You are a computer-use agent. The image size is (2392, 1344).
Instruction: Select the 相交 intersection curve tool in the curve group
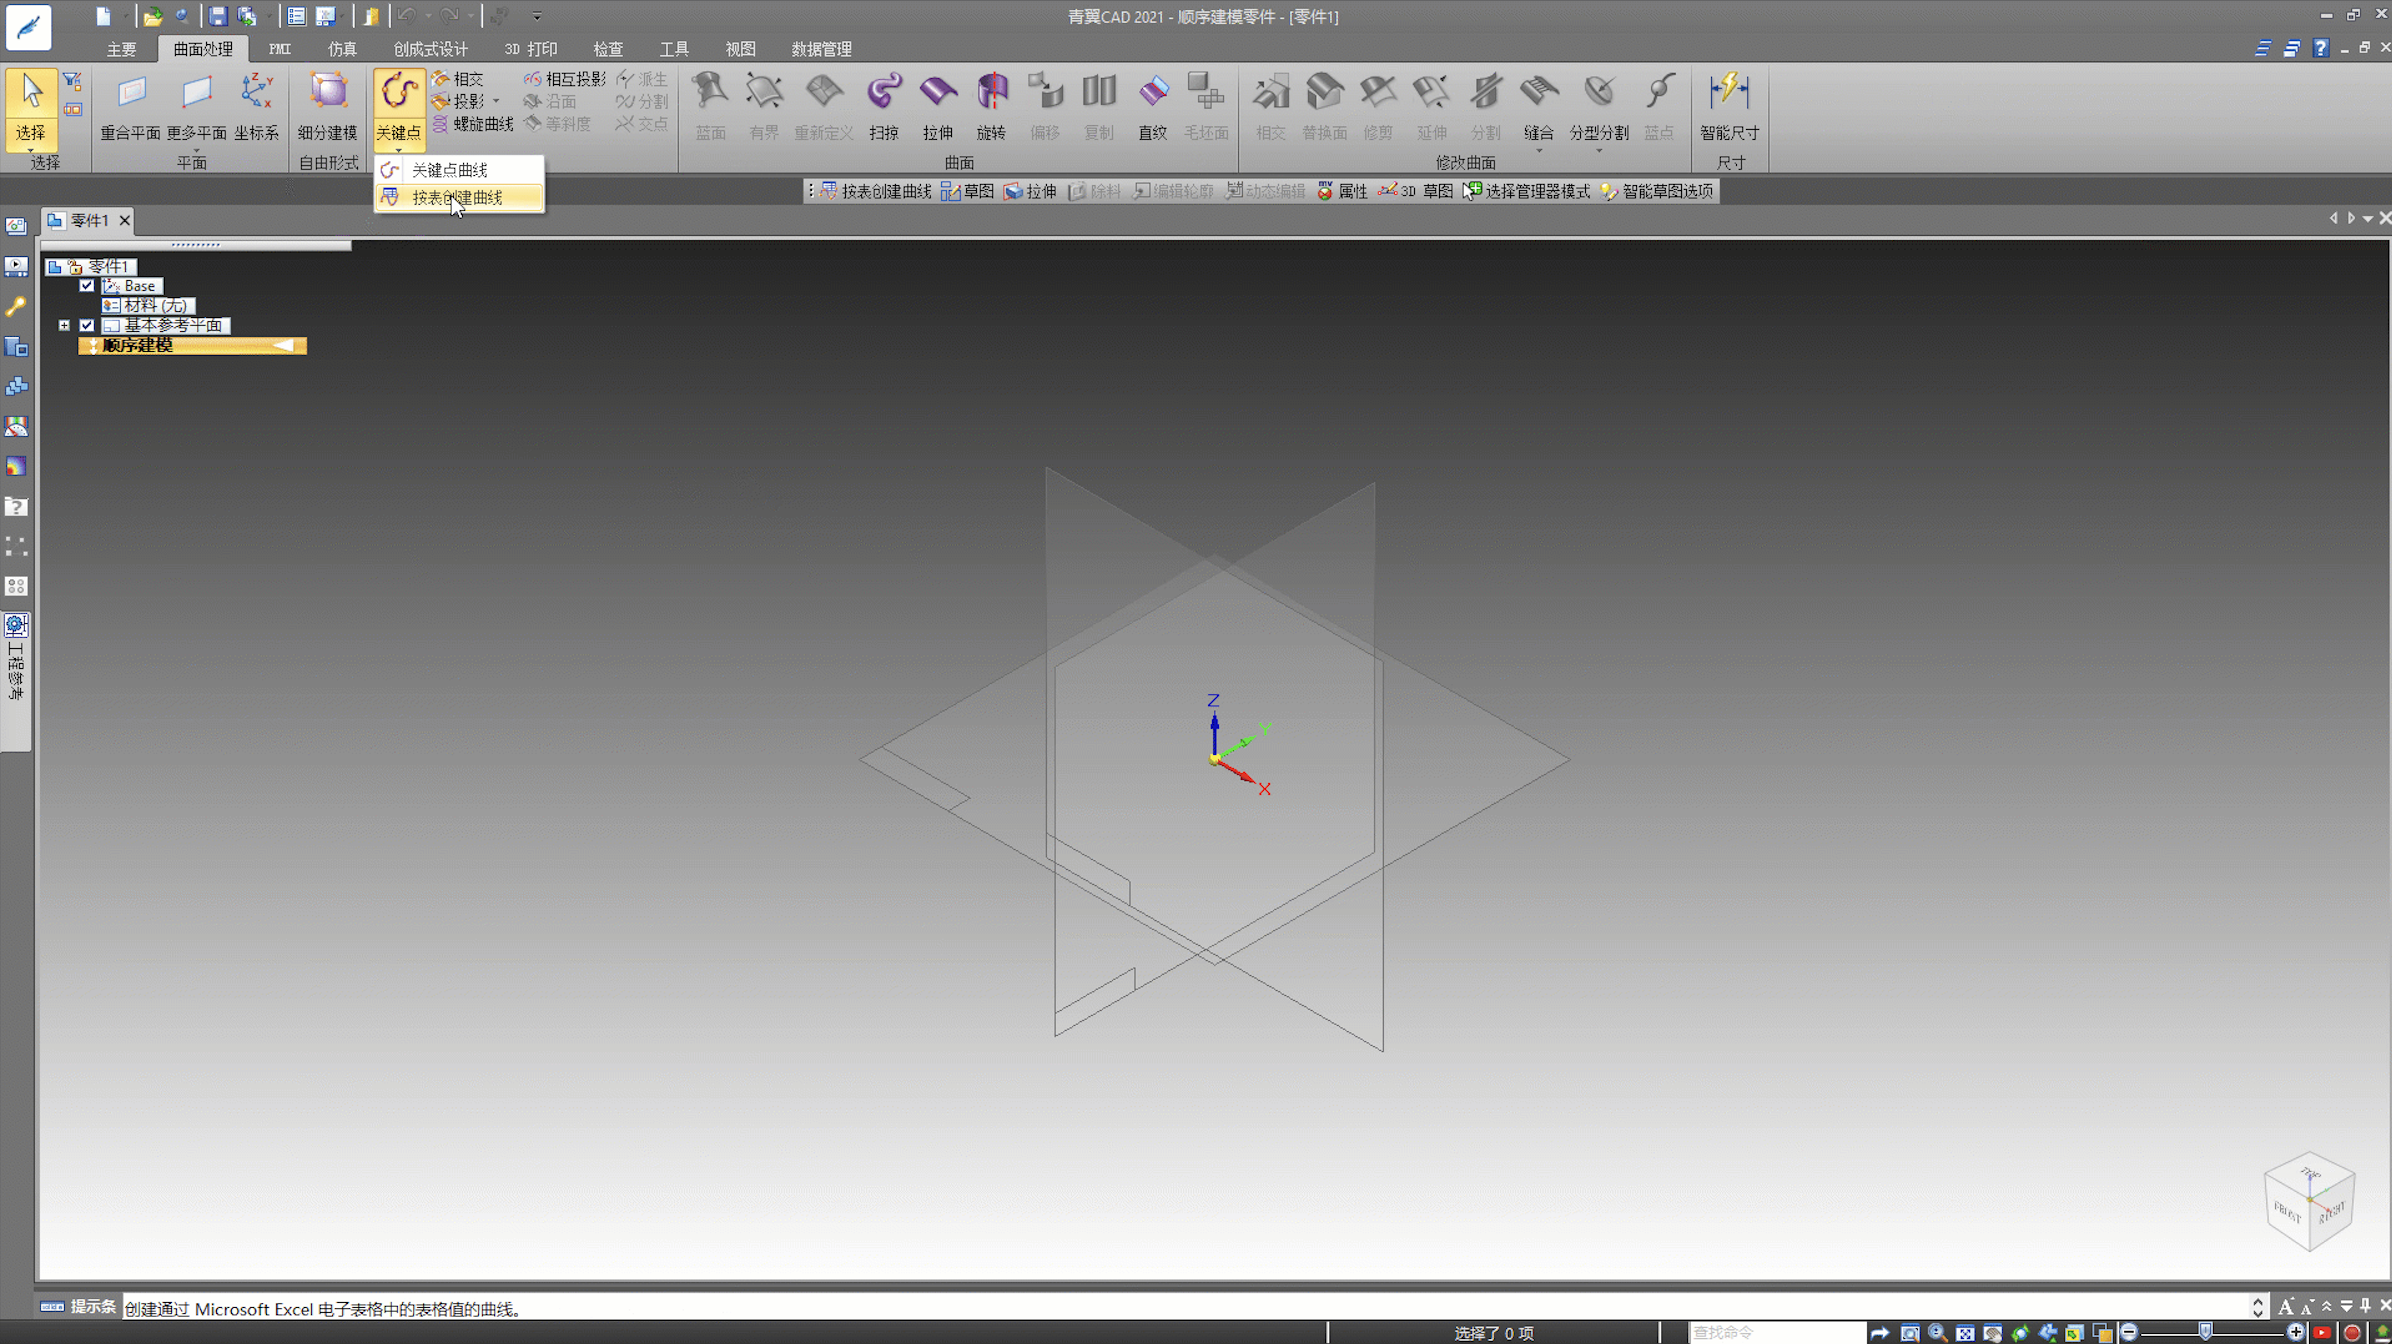pyautogui.click(x=458, y=79)
